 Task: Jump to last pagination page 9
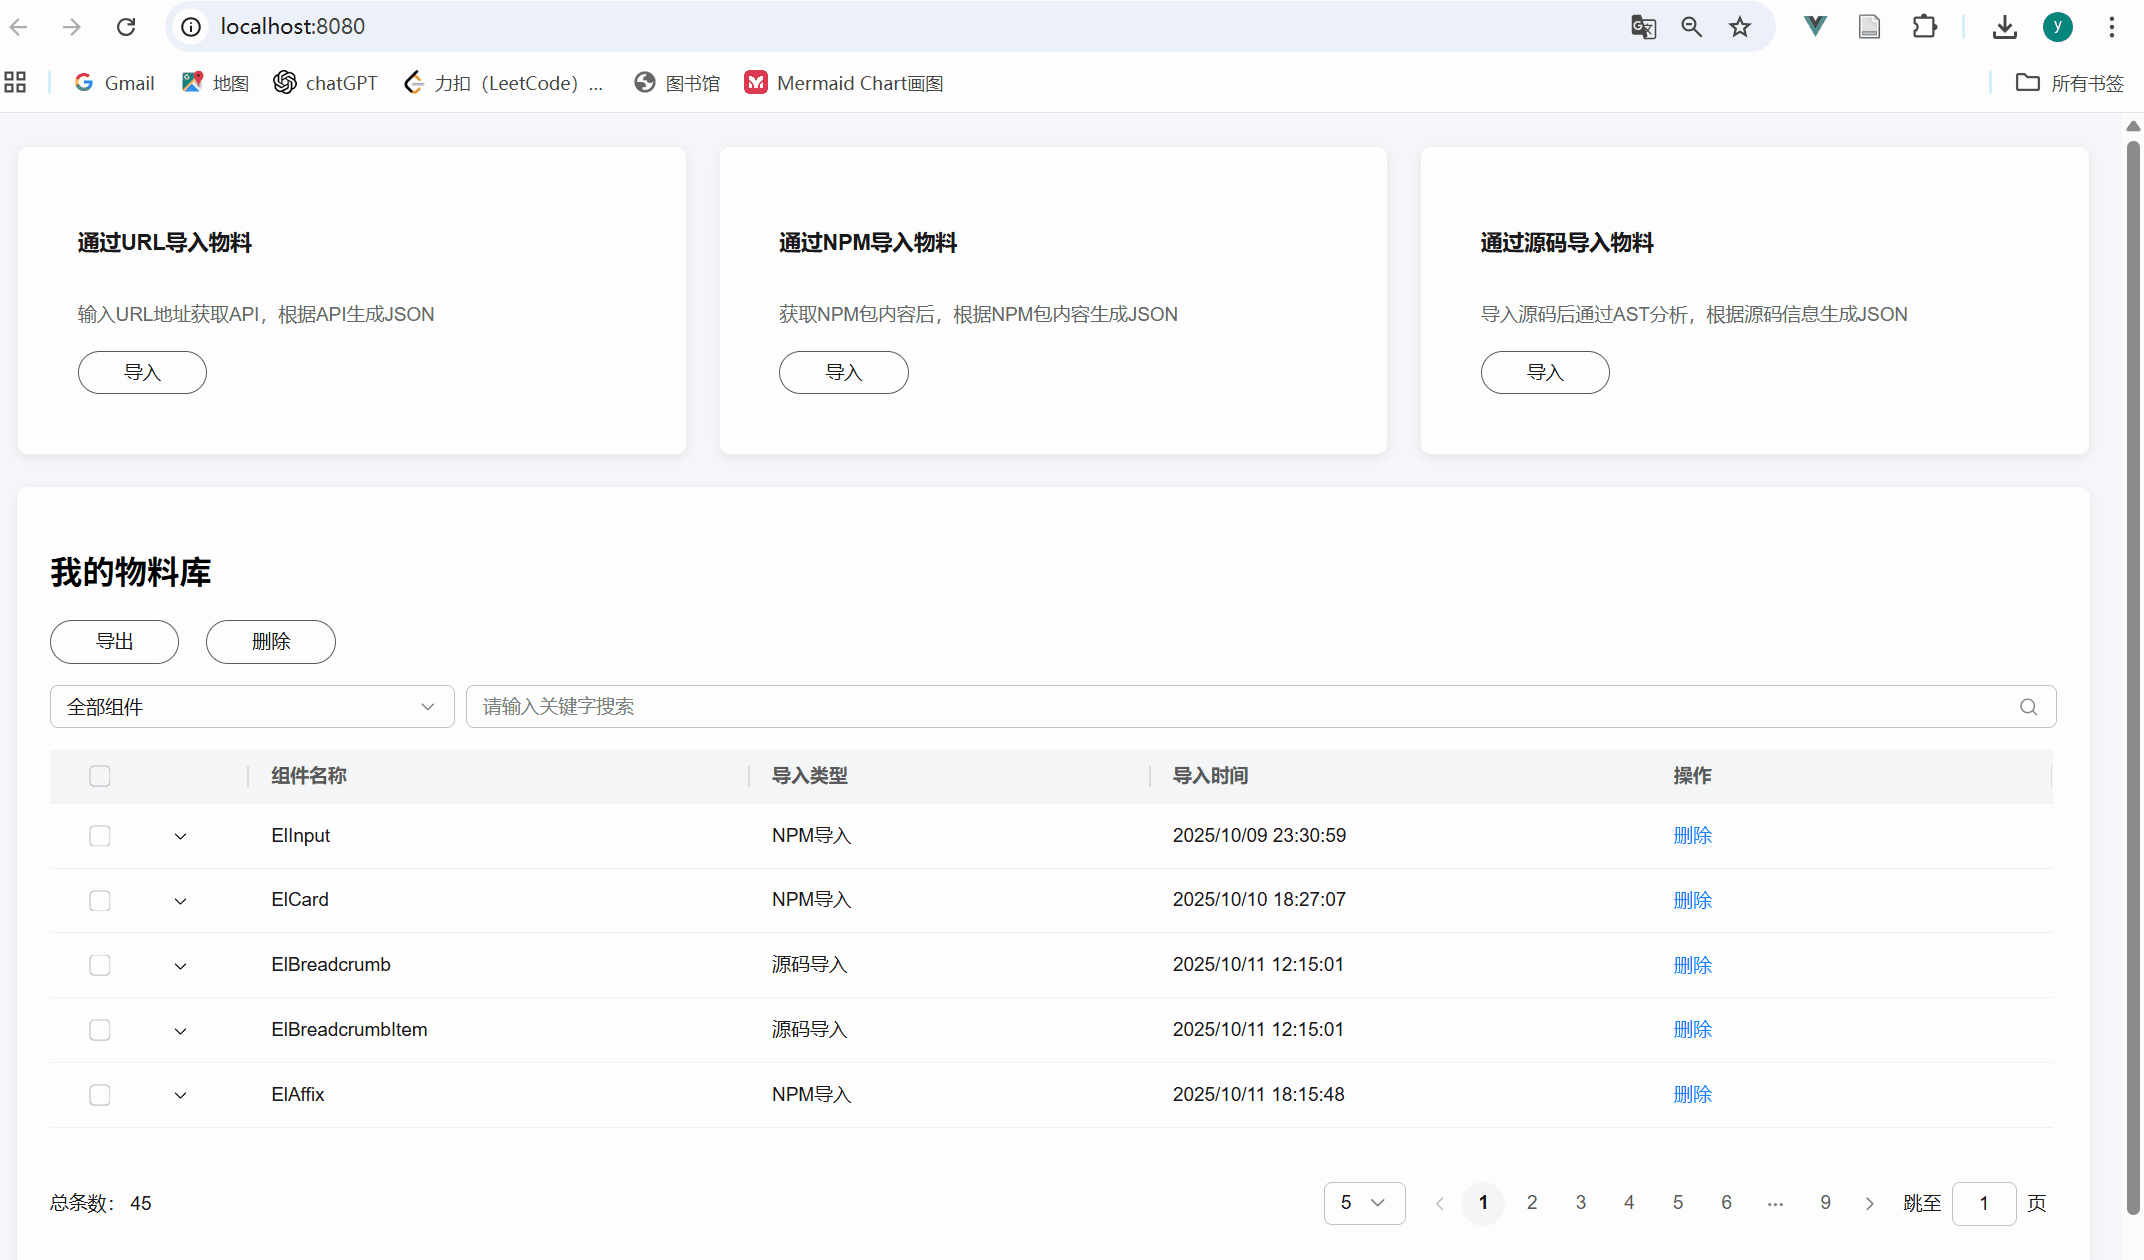point(1825,1203)
